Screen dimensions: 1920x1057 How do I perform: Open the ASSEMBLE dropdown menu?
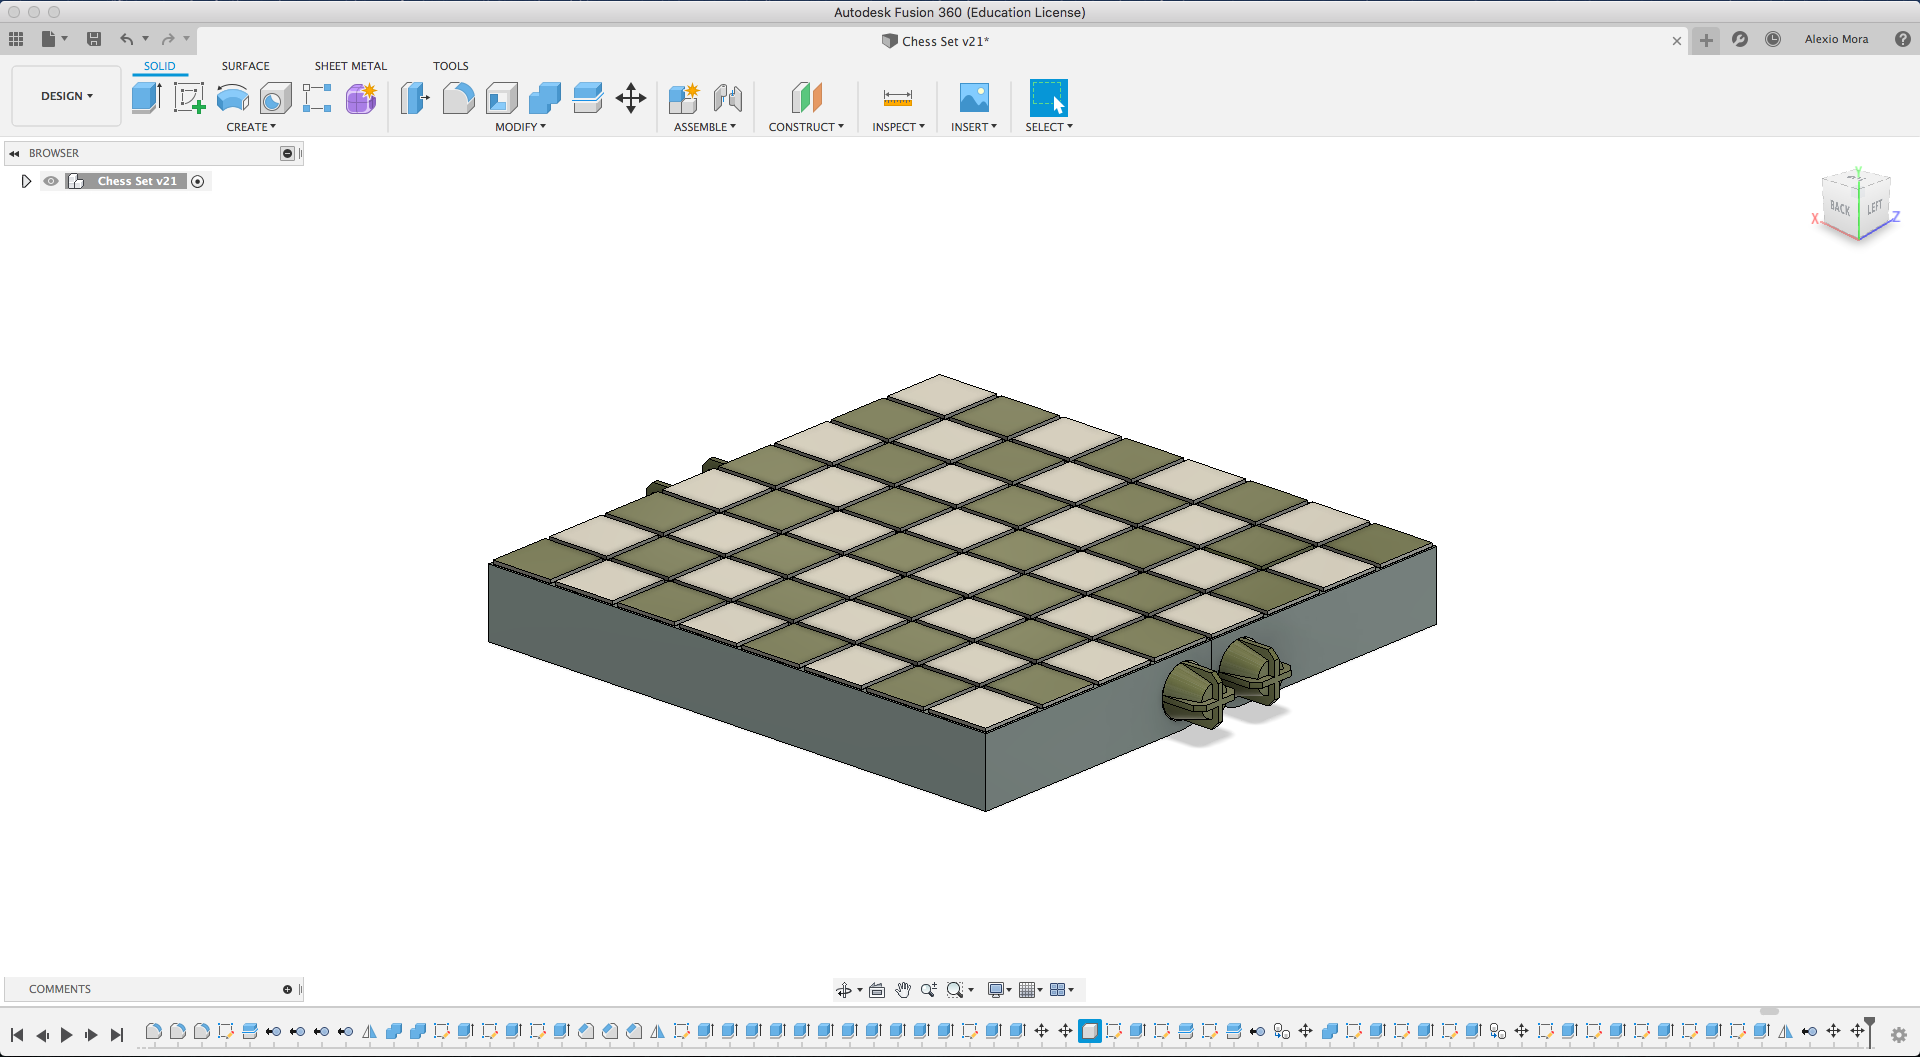[705, 127]
